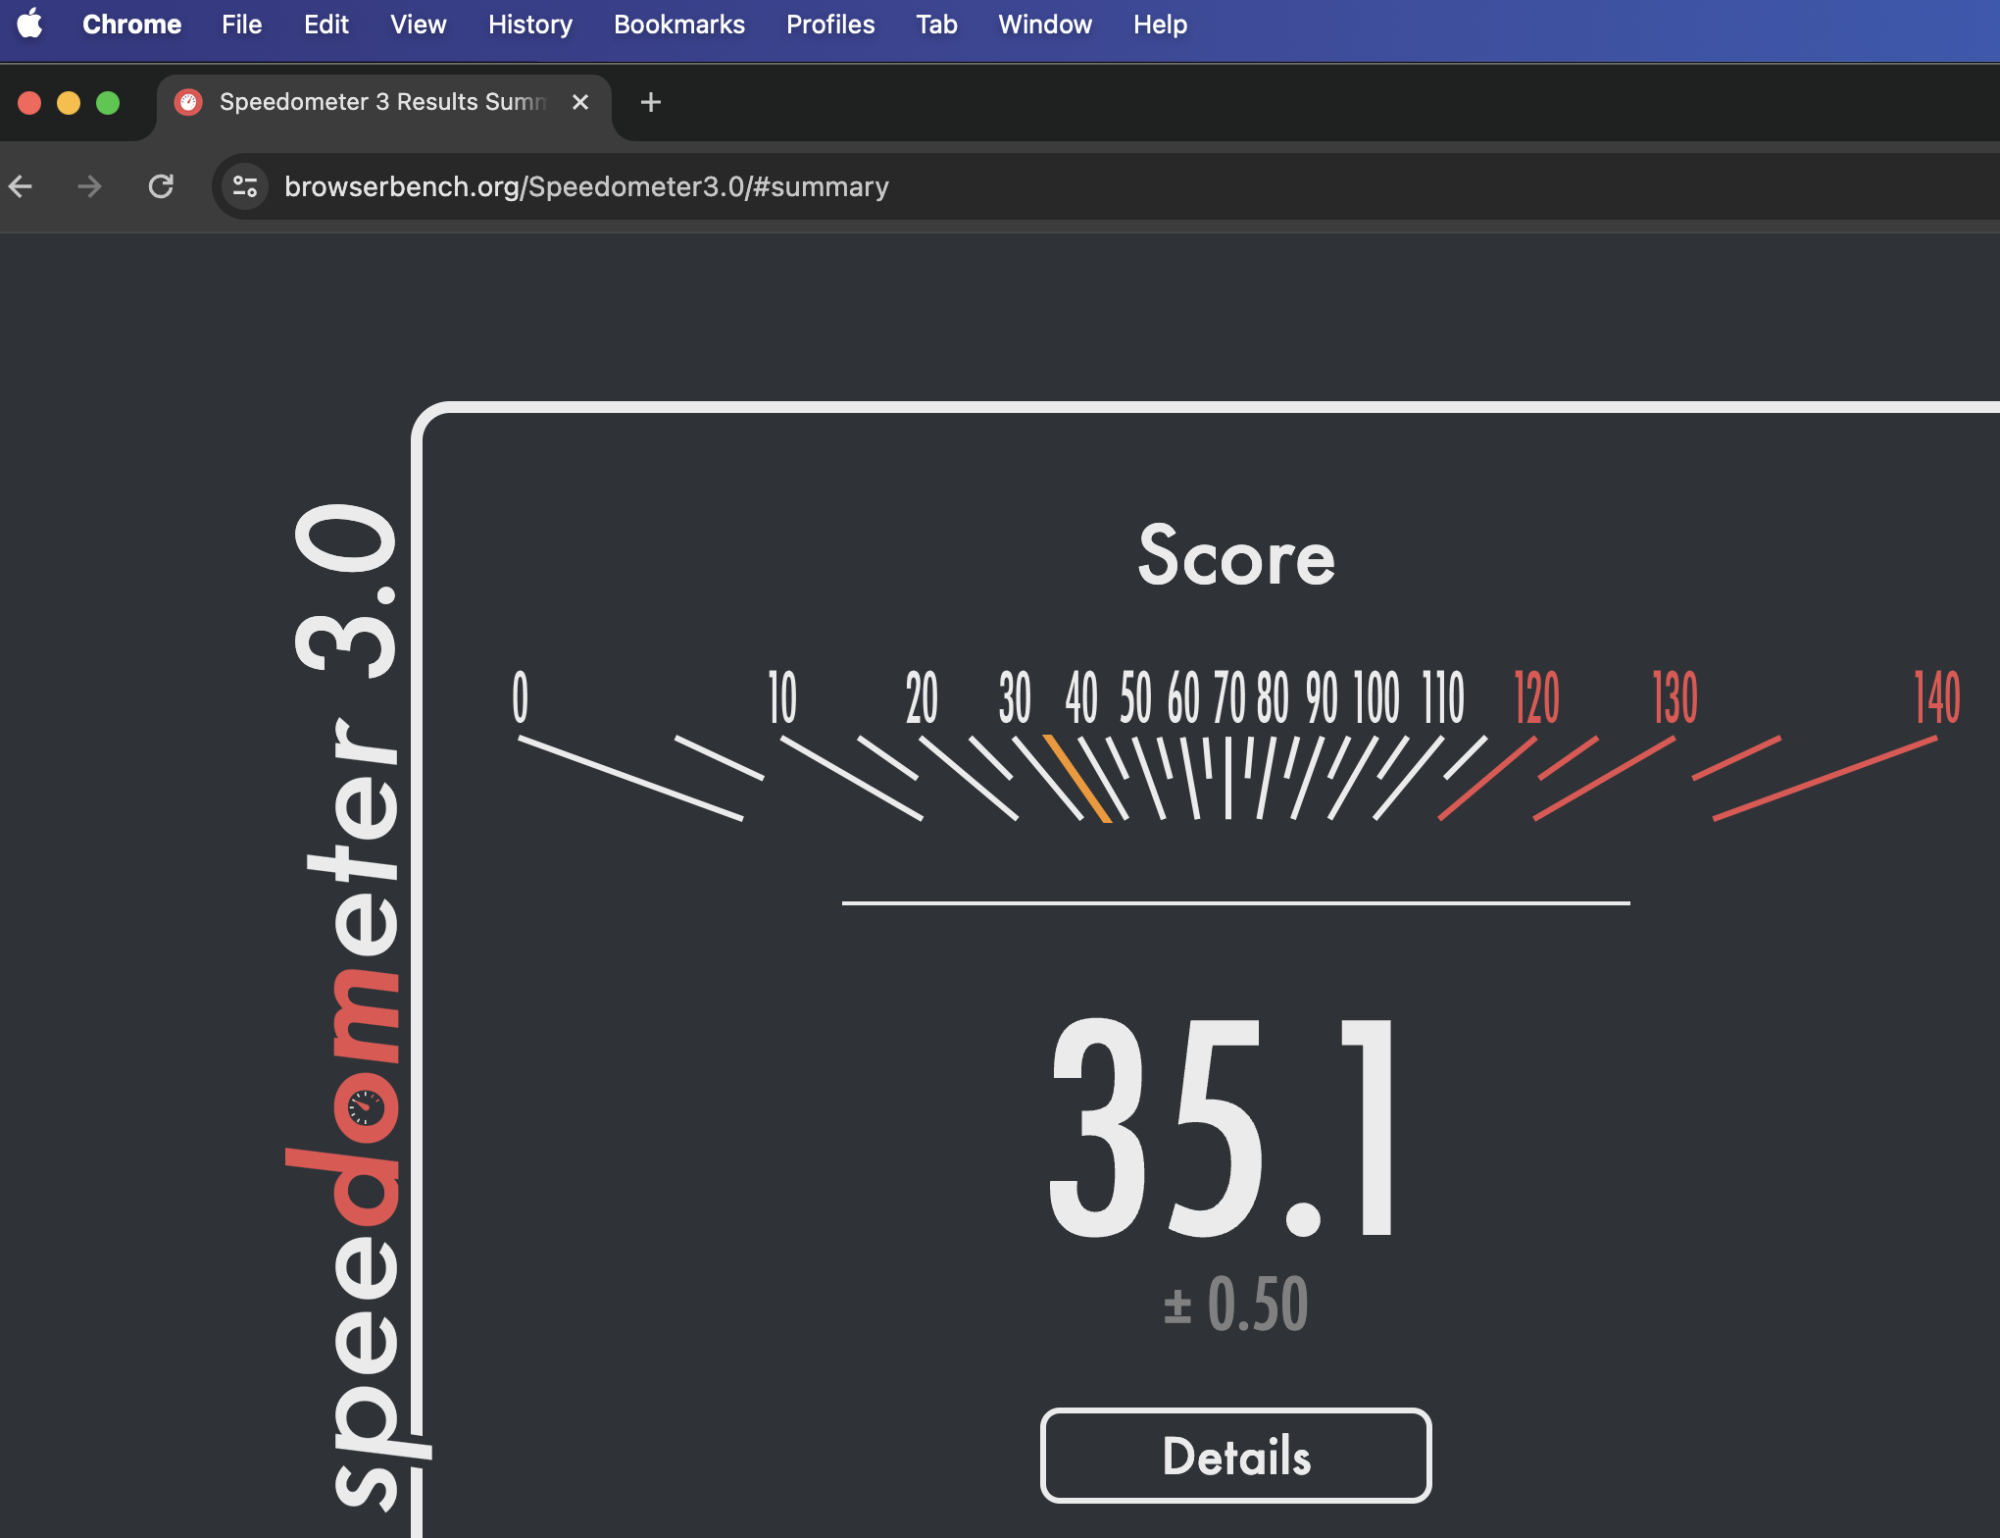Open the Profiles menu
The height and width of the screenshot is (1538, 2000).
point(830,24)
